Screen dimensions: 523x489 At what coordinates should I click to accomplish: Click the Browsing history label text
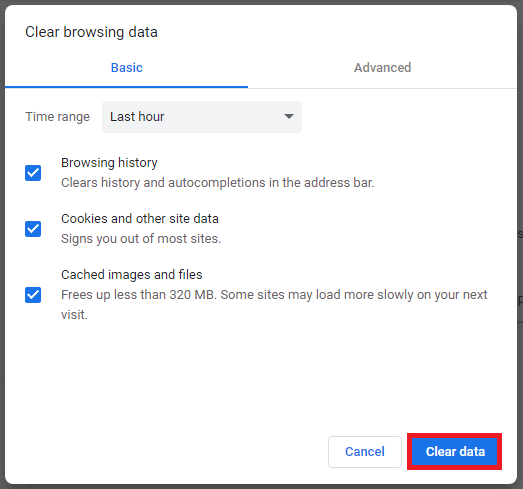point(109,163)
